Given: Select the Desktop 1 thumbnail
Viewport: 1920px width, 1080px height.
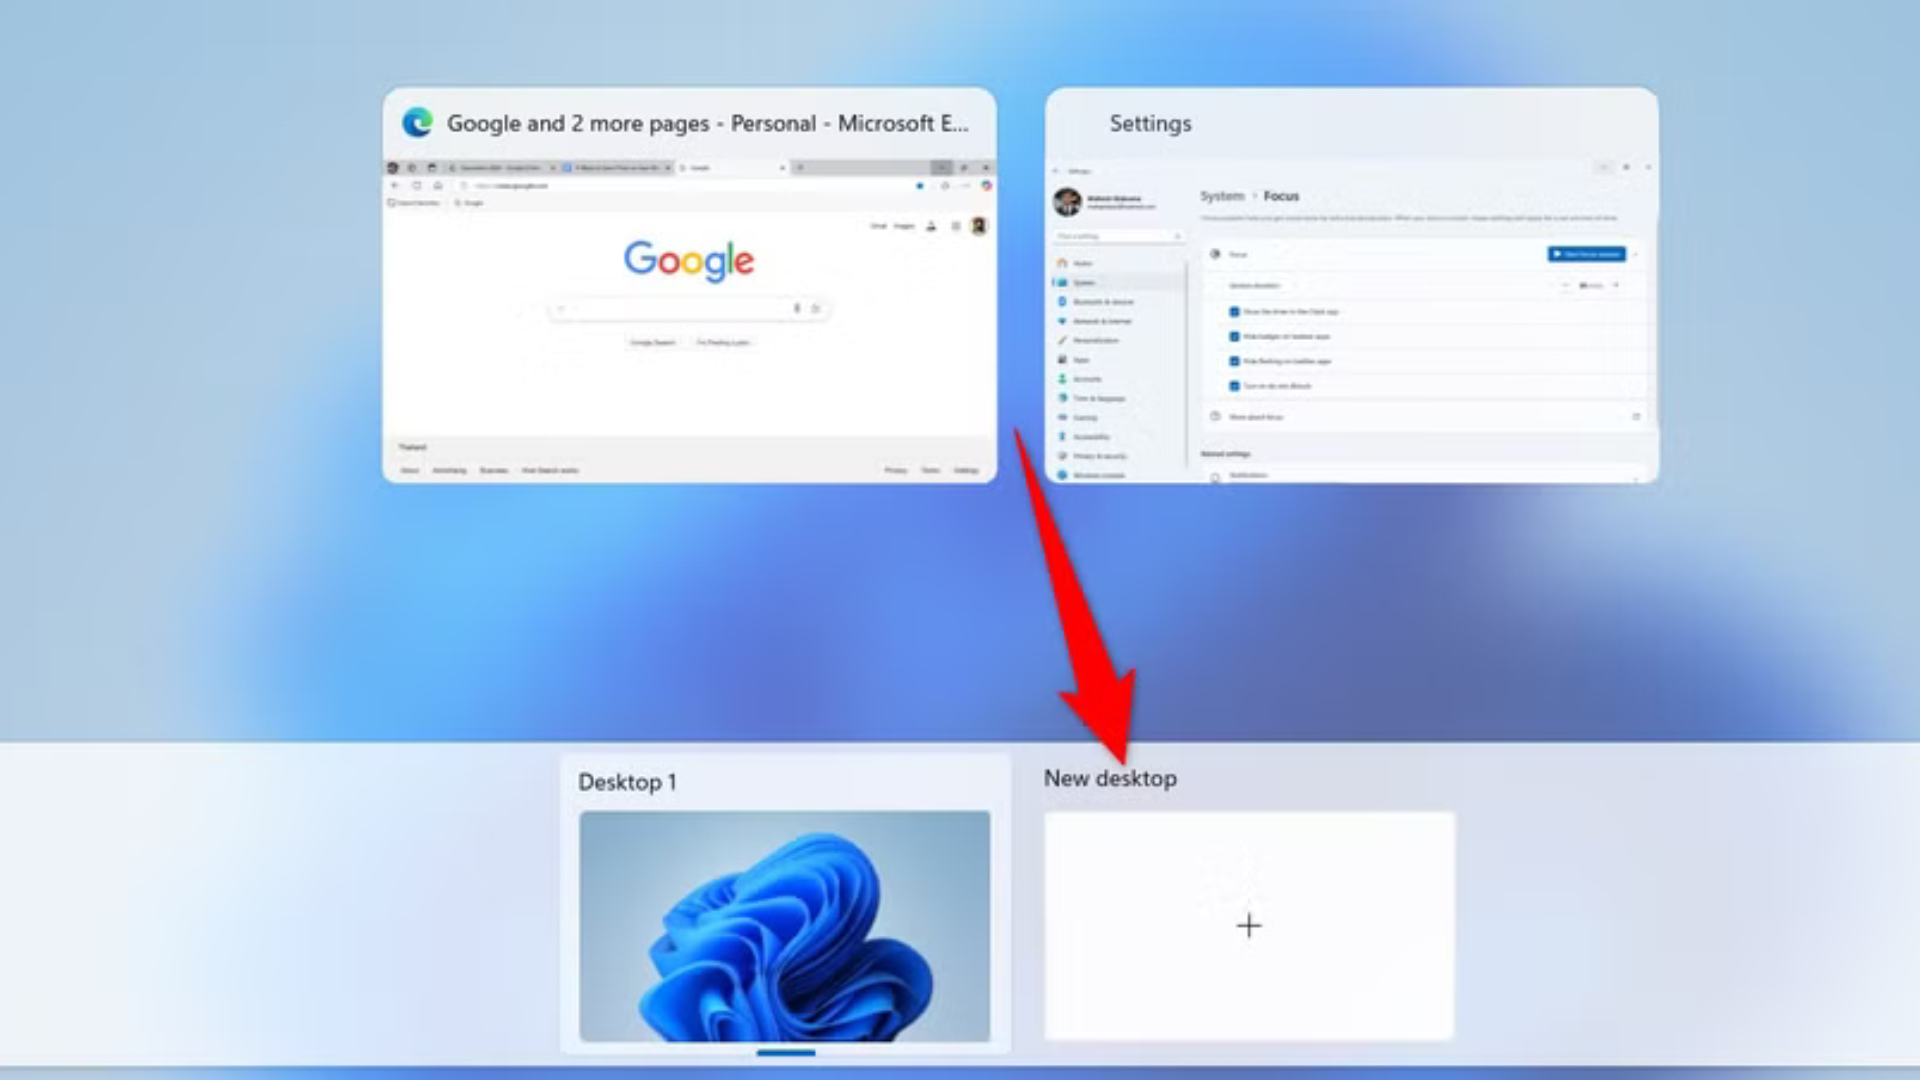Looking at the screenshot, I should pos(785,926).
